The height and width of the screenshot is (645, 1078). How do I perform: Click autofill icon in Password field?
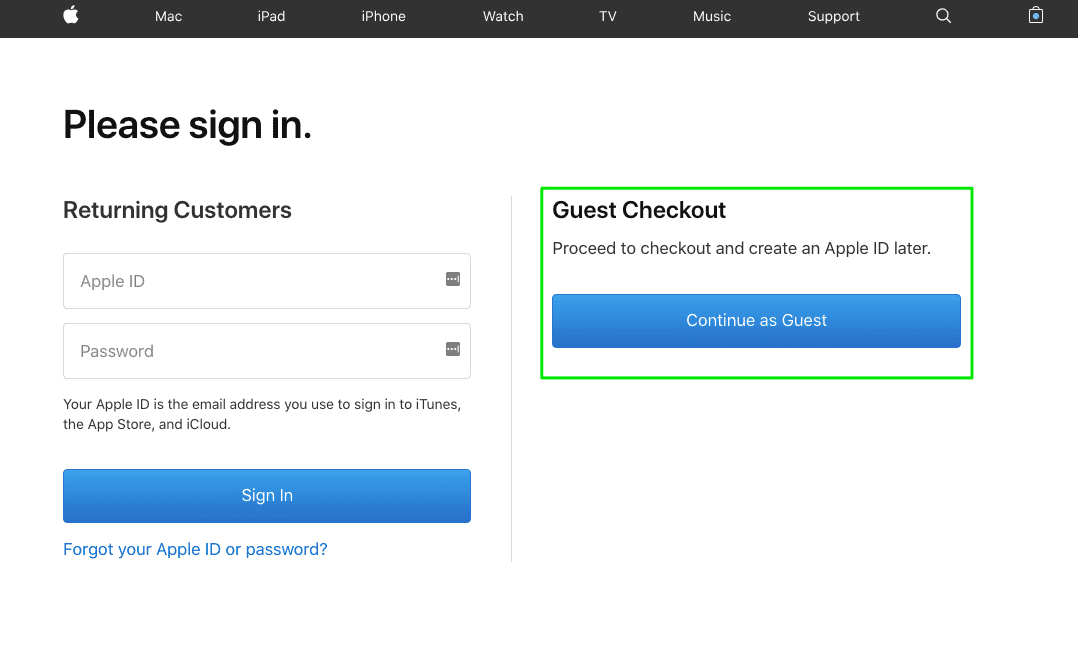point(453,349)
